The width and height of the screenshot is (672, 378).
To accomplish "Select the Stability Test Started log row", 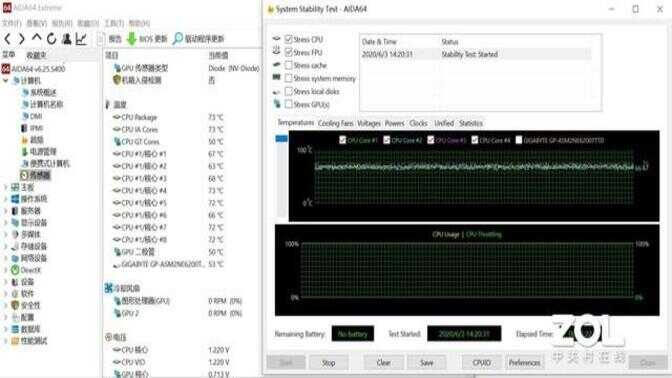I will point(476,54).
